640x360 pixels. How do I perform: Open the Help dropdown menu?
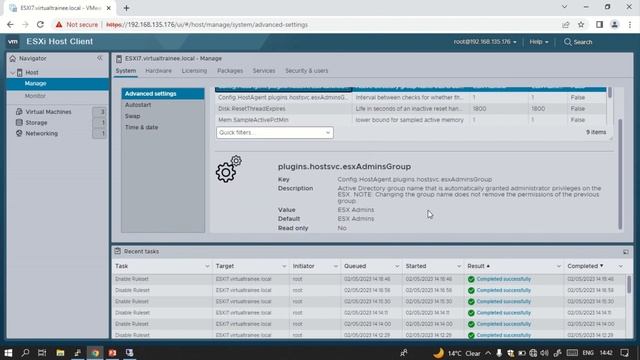(x=539, y=42)
